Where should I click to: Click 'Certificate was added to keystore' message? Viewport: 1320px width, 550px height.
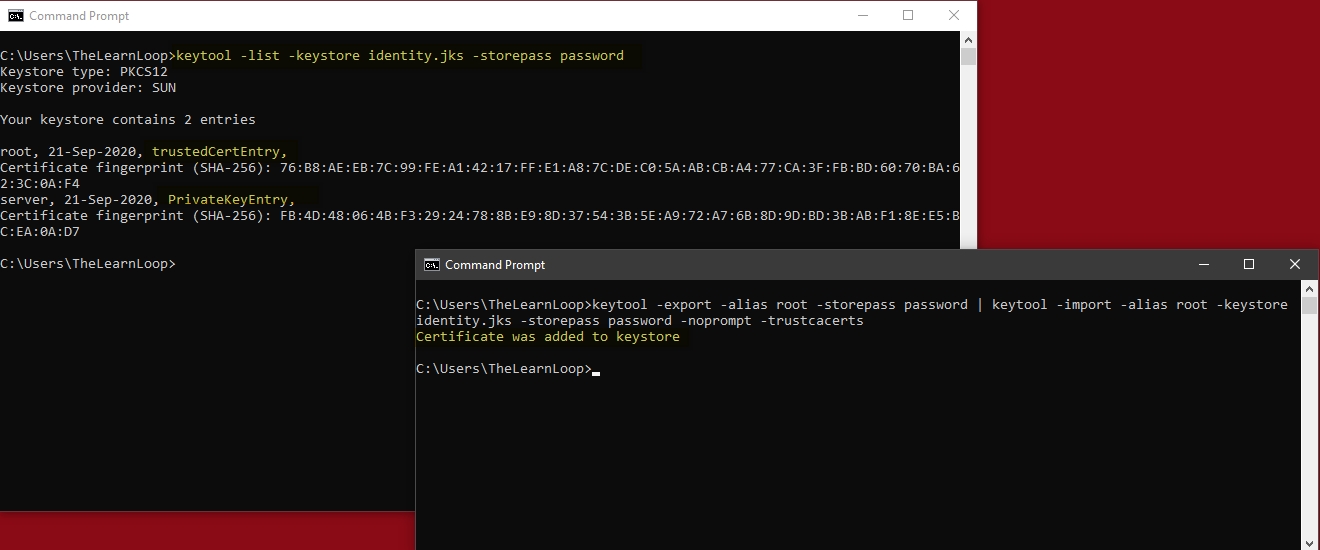pyautogui.click(x=548, y=336)
